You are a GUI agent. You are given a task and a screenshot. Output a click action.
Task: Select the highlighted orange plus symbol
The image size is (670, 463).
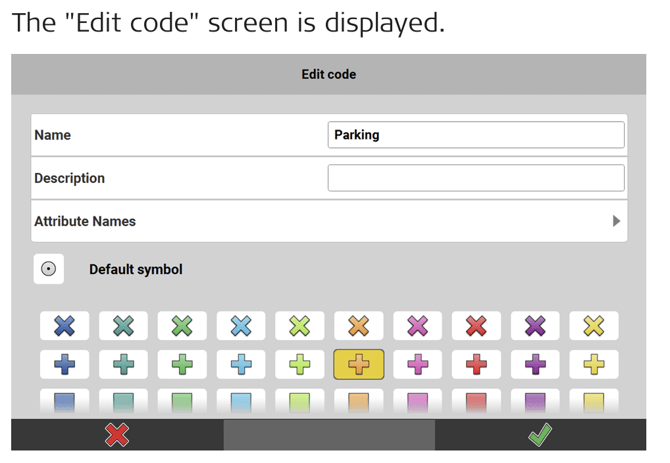coord(359,364)
